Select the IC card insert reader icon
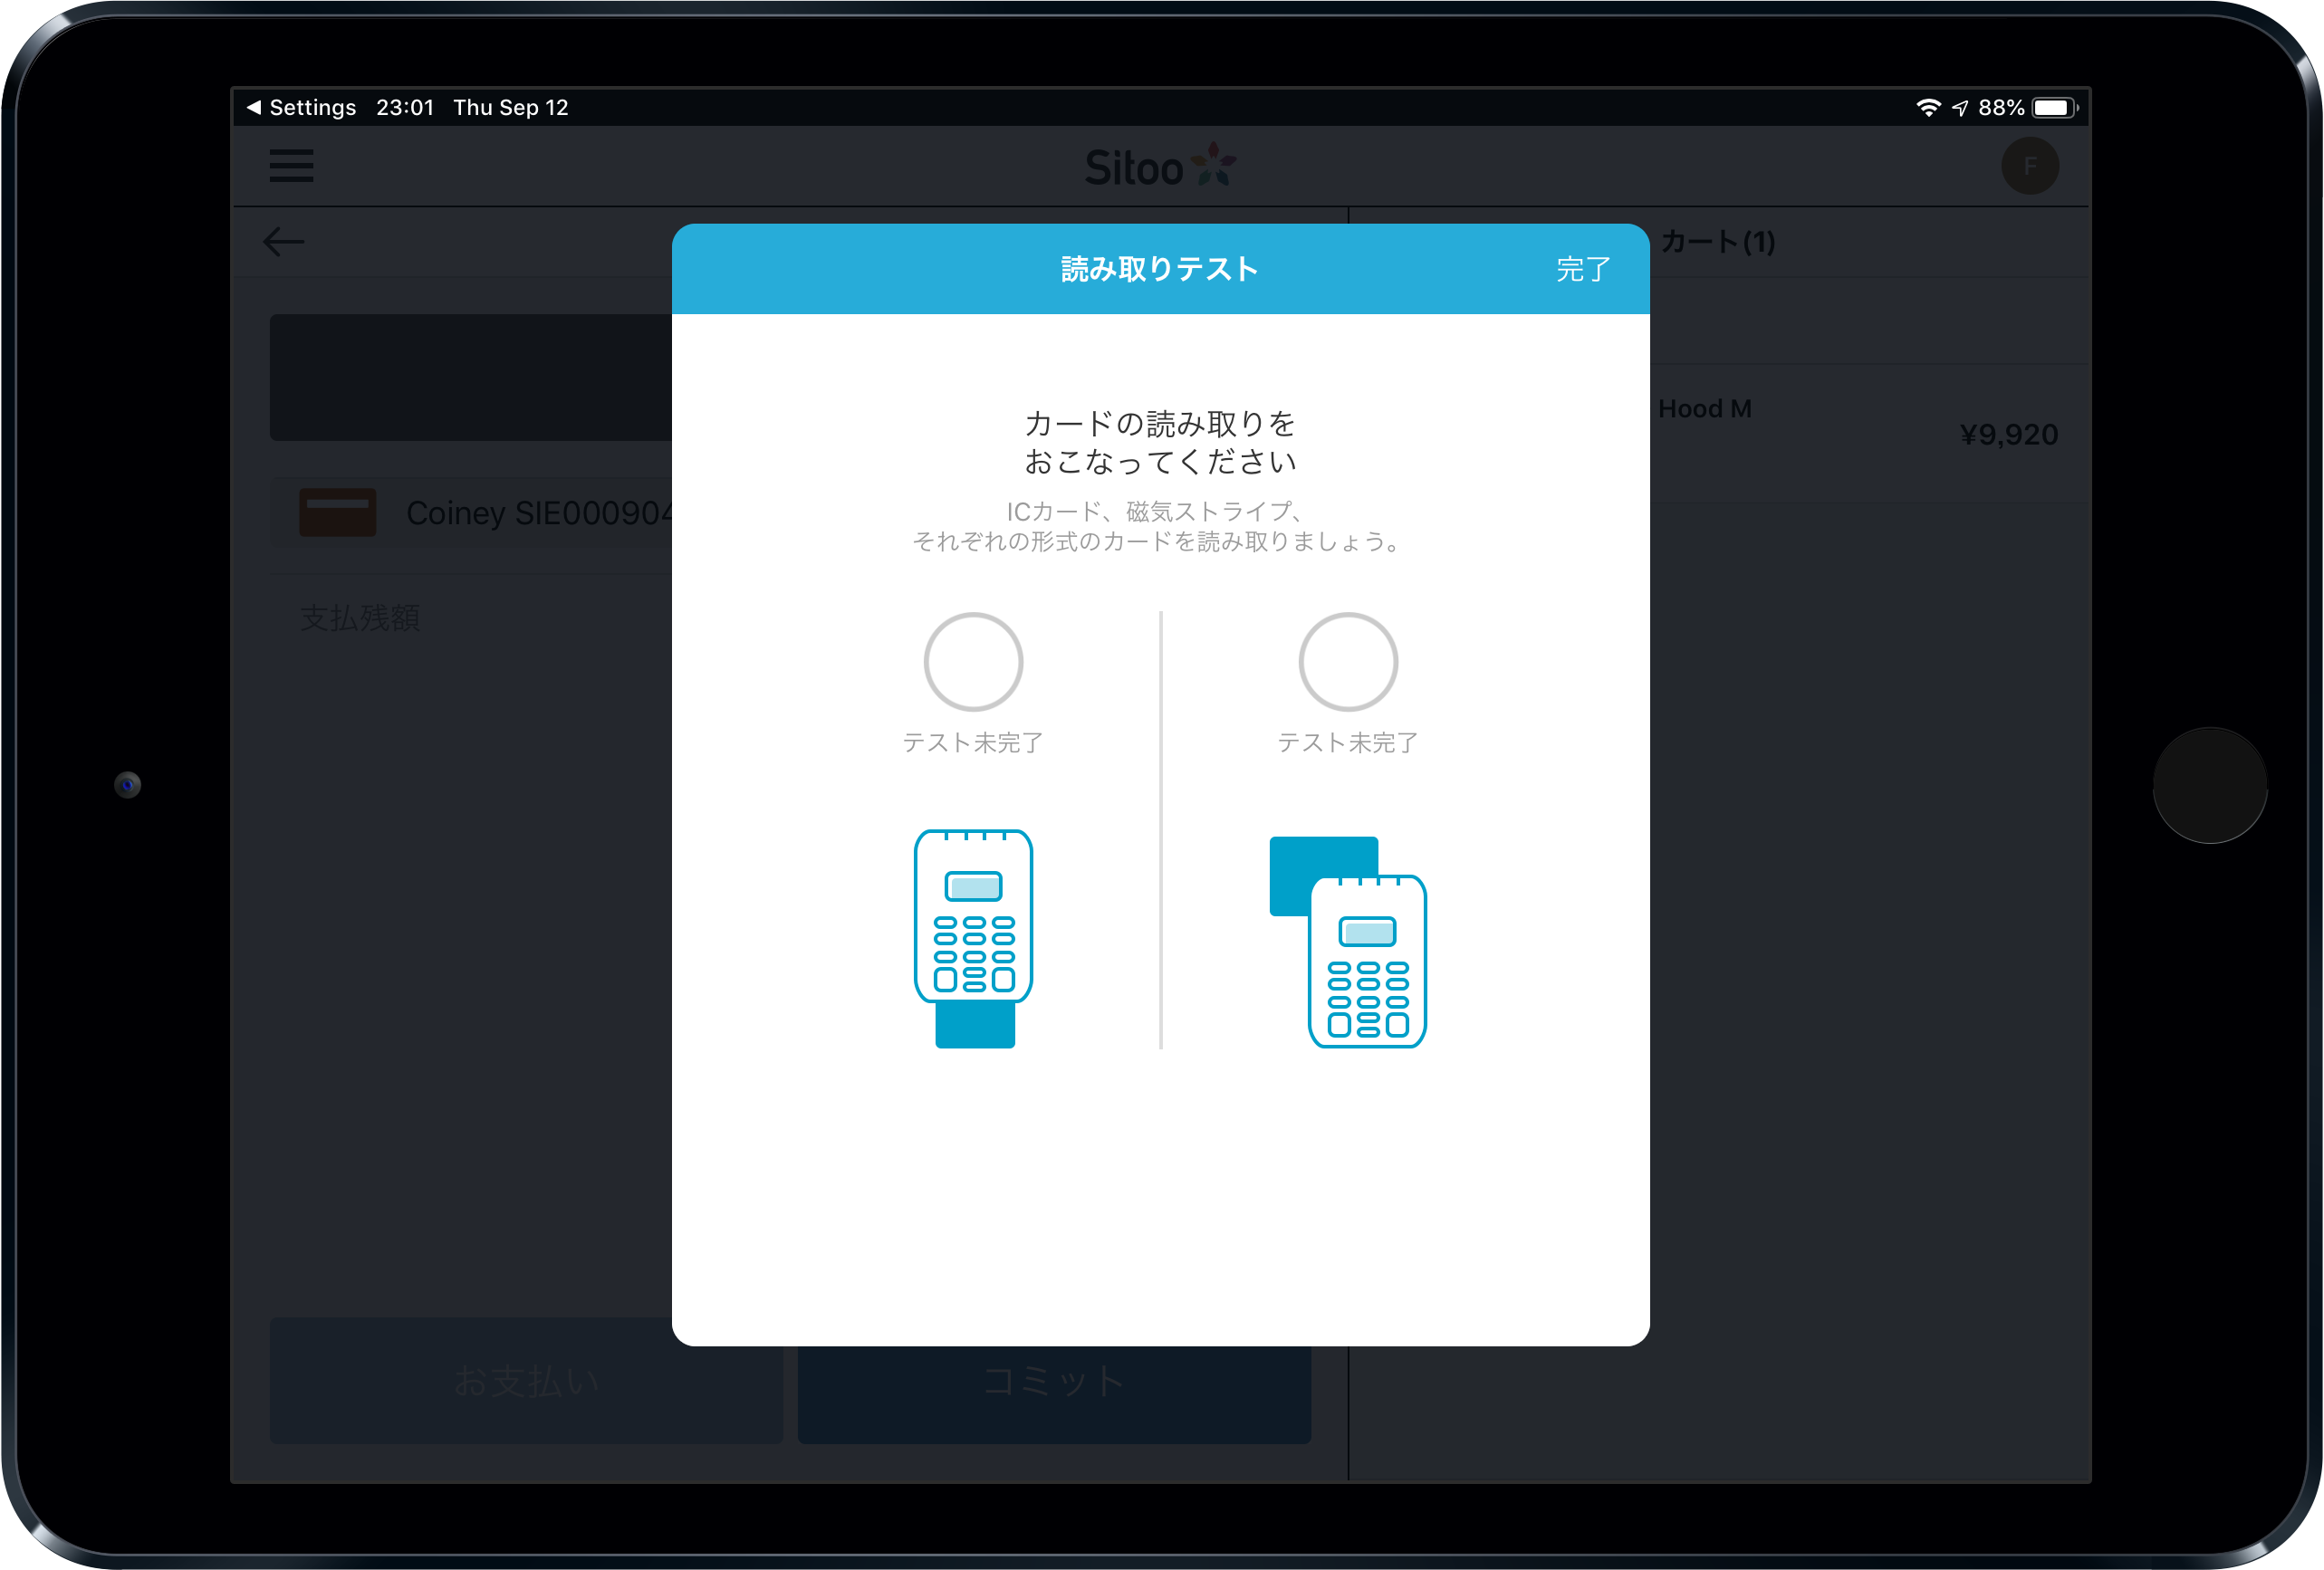 click(x=973, y=938)
